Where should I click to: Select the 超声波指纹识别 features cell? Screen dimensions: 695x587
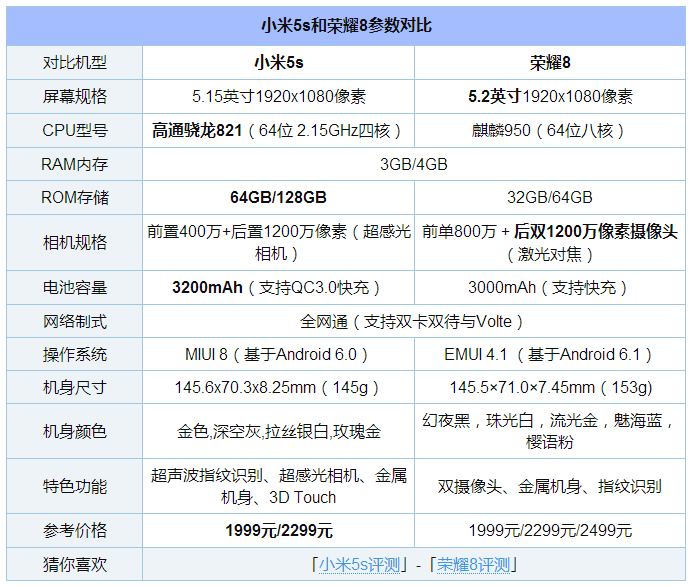click(279, 486)
